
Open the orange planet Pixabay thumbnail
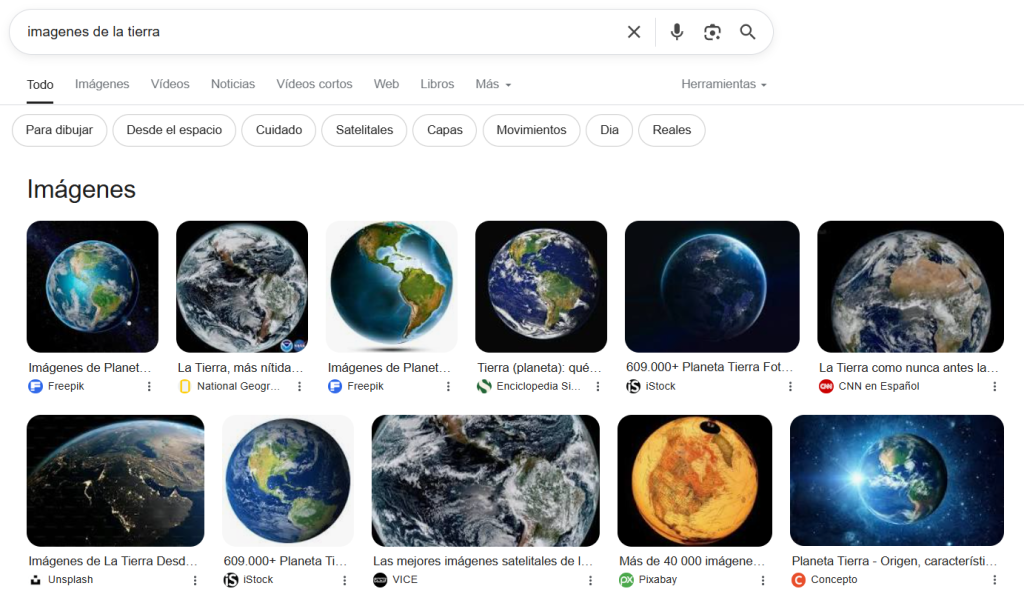(695, 480)
